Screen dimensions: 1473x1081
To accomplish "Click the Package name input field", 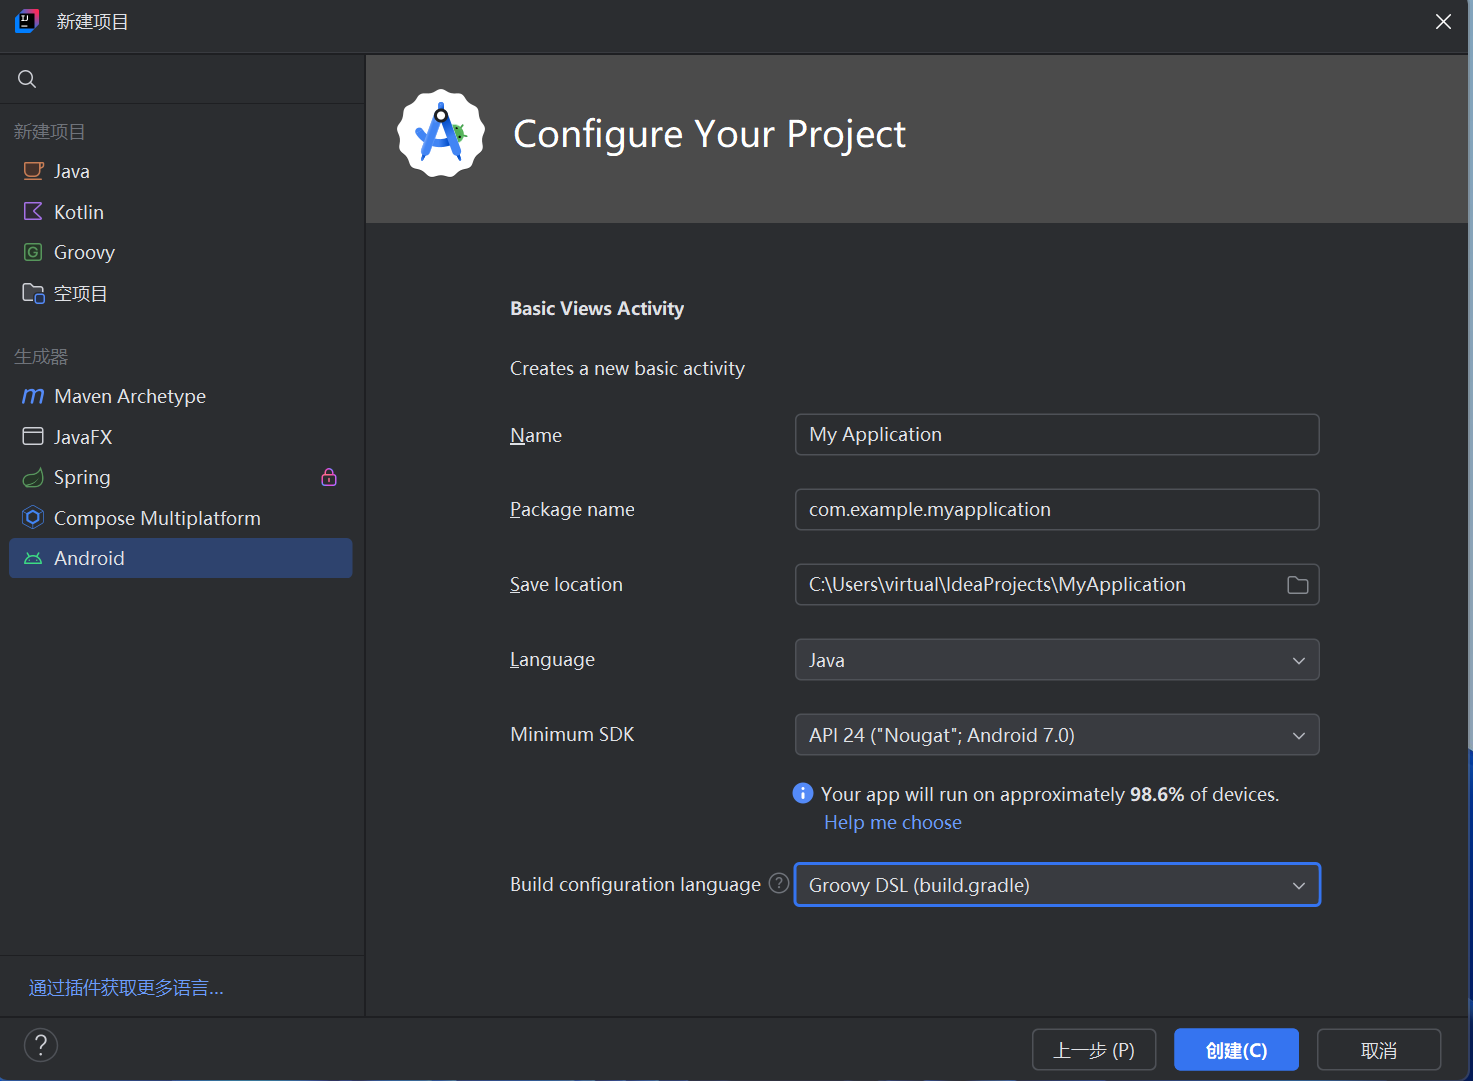I will (x=1056, y=510).
